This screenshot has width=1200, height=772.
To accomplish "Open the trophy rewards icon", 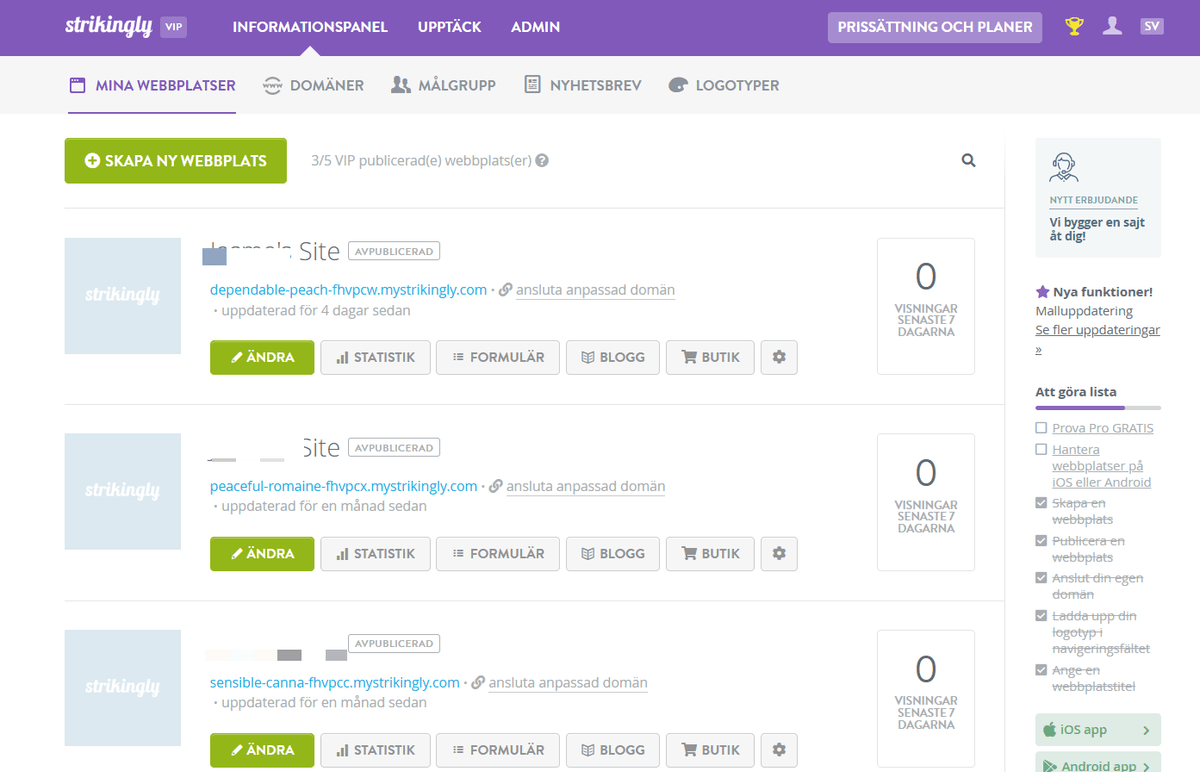I will coord(1075,27).
